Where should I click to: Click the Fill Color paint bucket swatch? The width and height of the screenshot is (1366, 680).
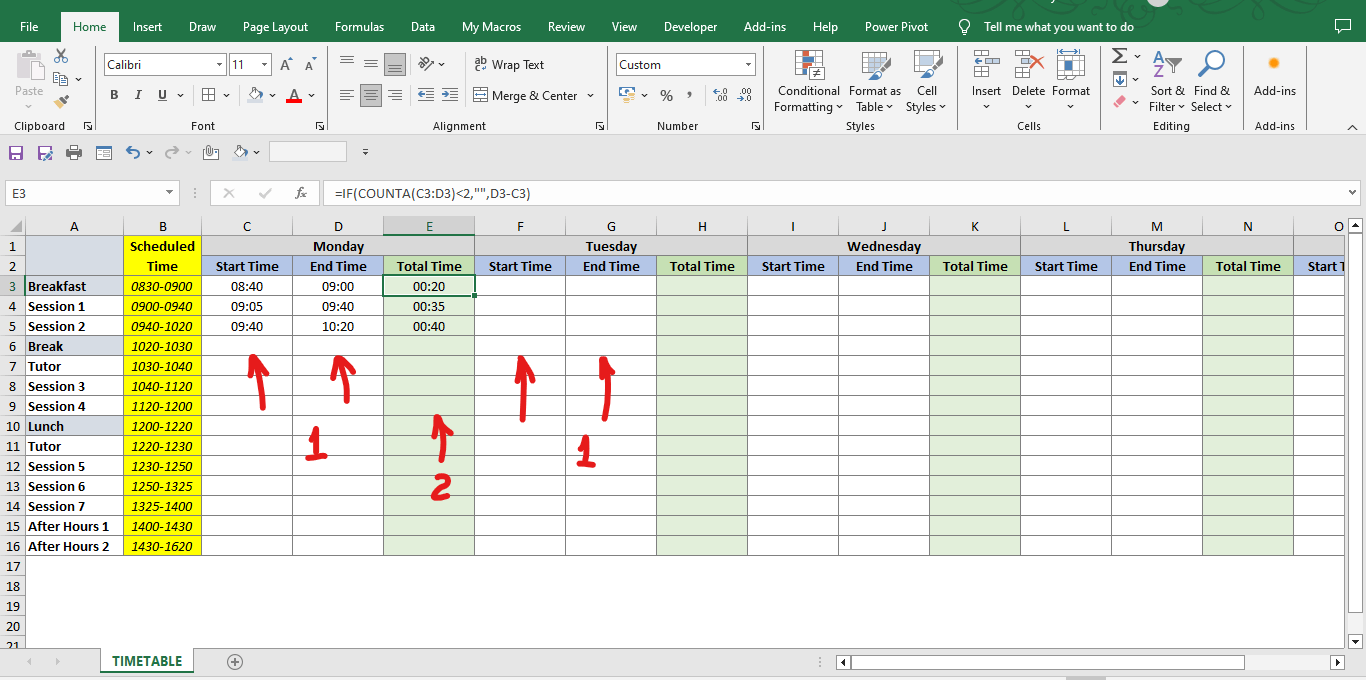point(255,95)
